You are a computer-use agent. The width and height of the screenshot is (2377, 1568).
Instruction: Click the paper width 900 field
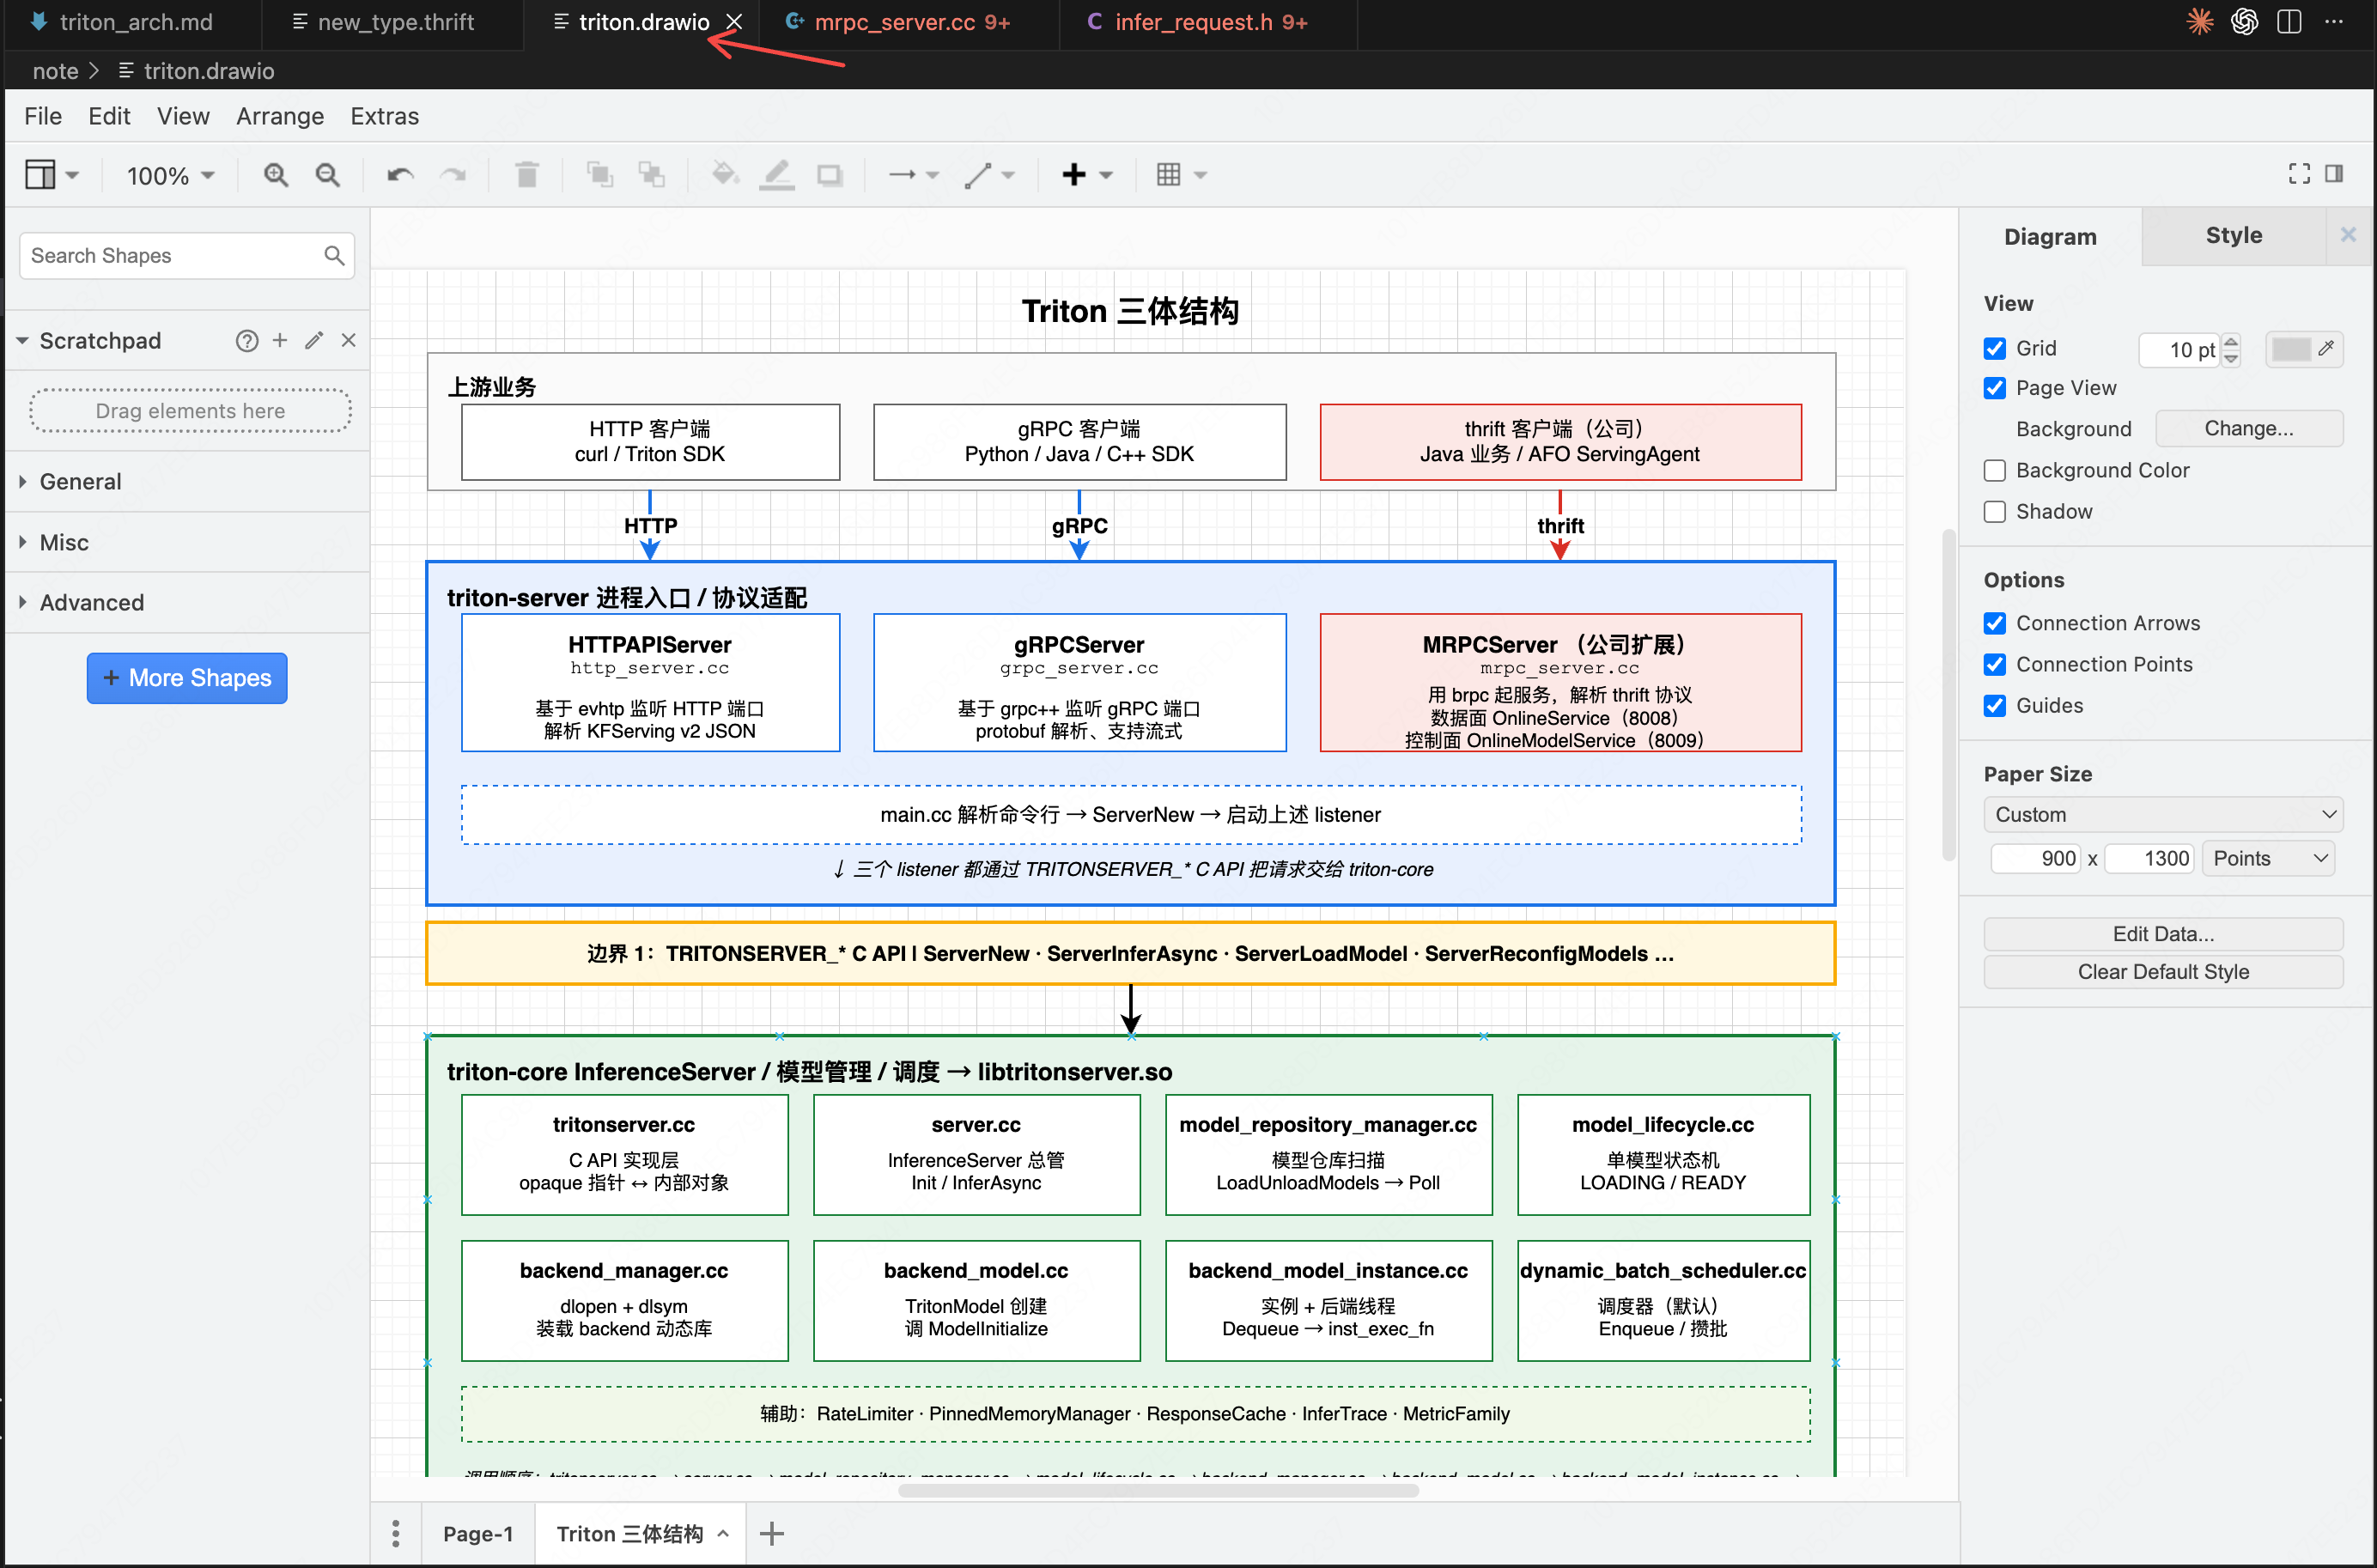coord(2036,858)
